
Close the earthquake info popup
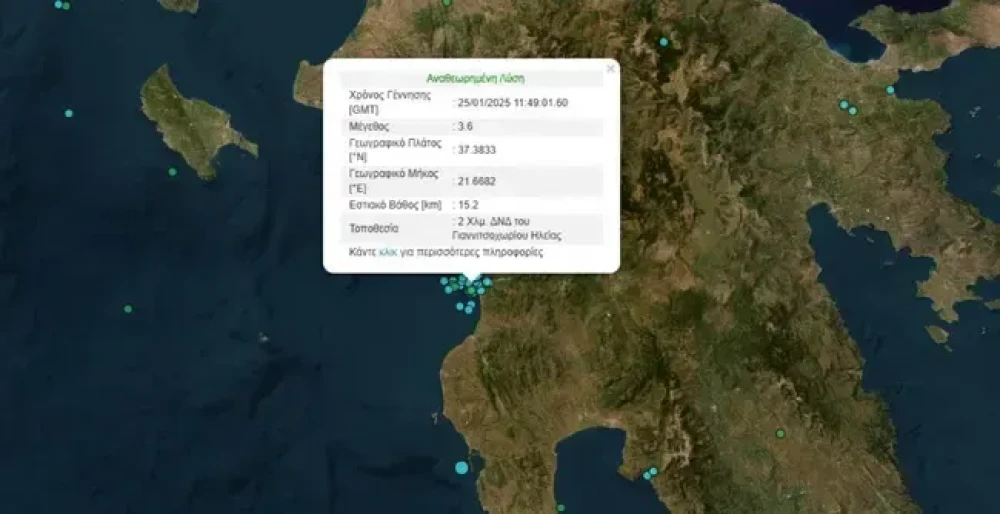[x=610, y=69]
